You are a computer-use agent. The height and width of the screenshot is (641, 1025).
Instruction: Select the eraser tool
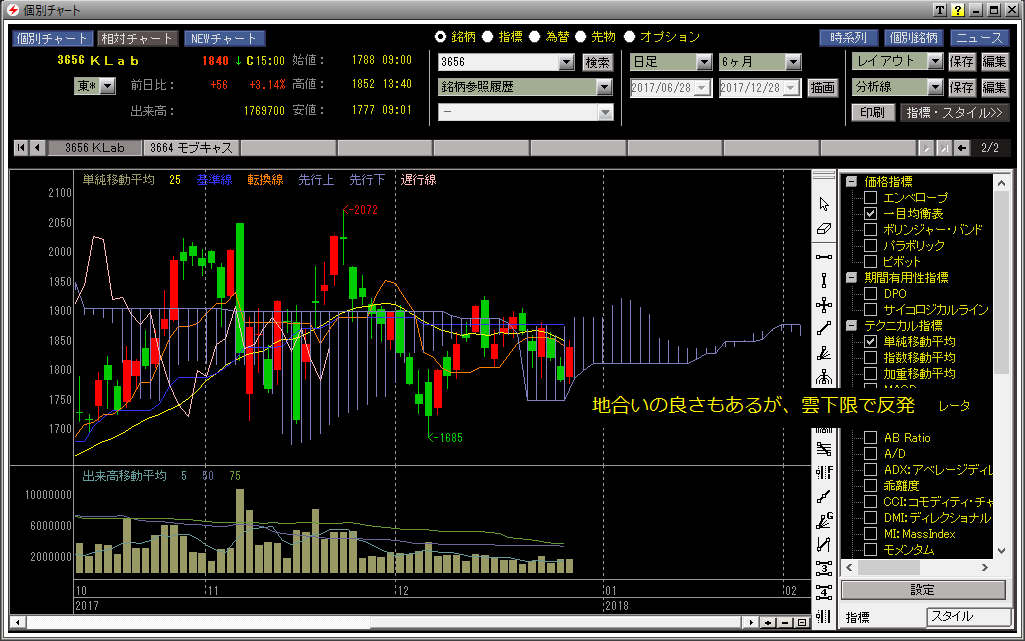point(824,229)
